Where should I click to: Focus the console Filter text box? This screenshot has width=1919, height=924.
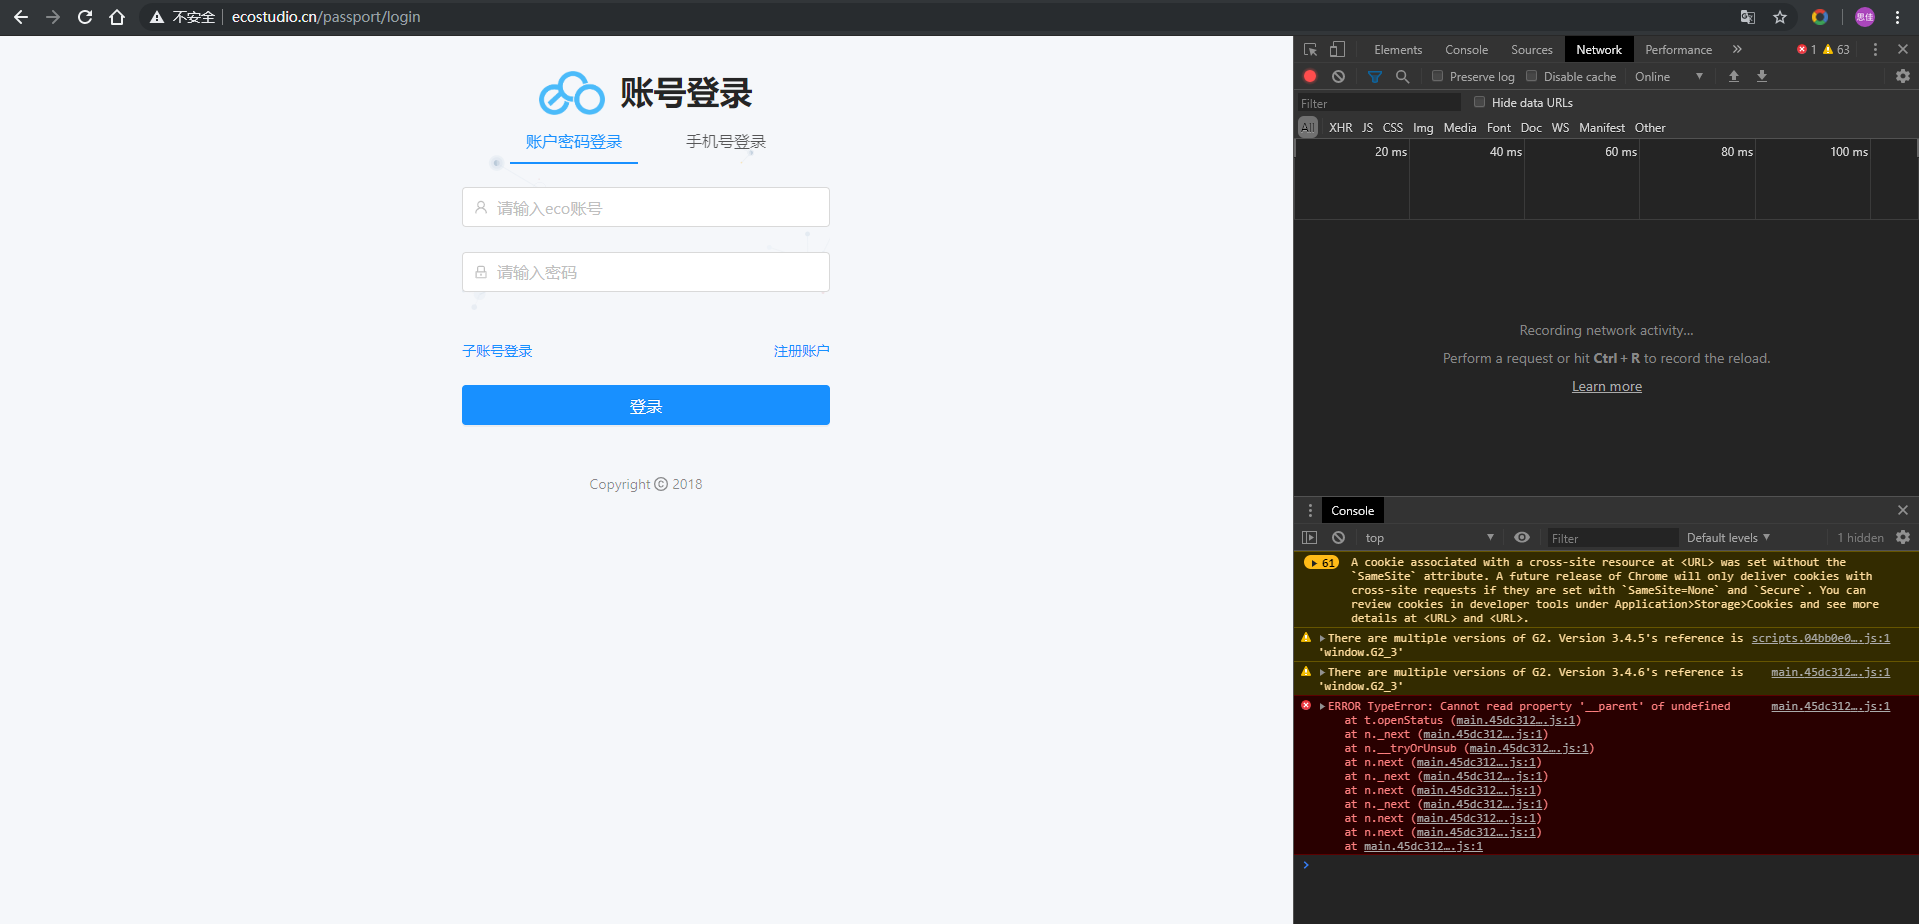1612,538
